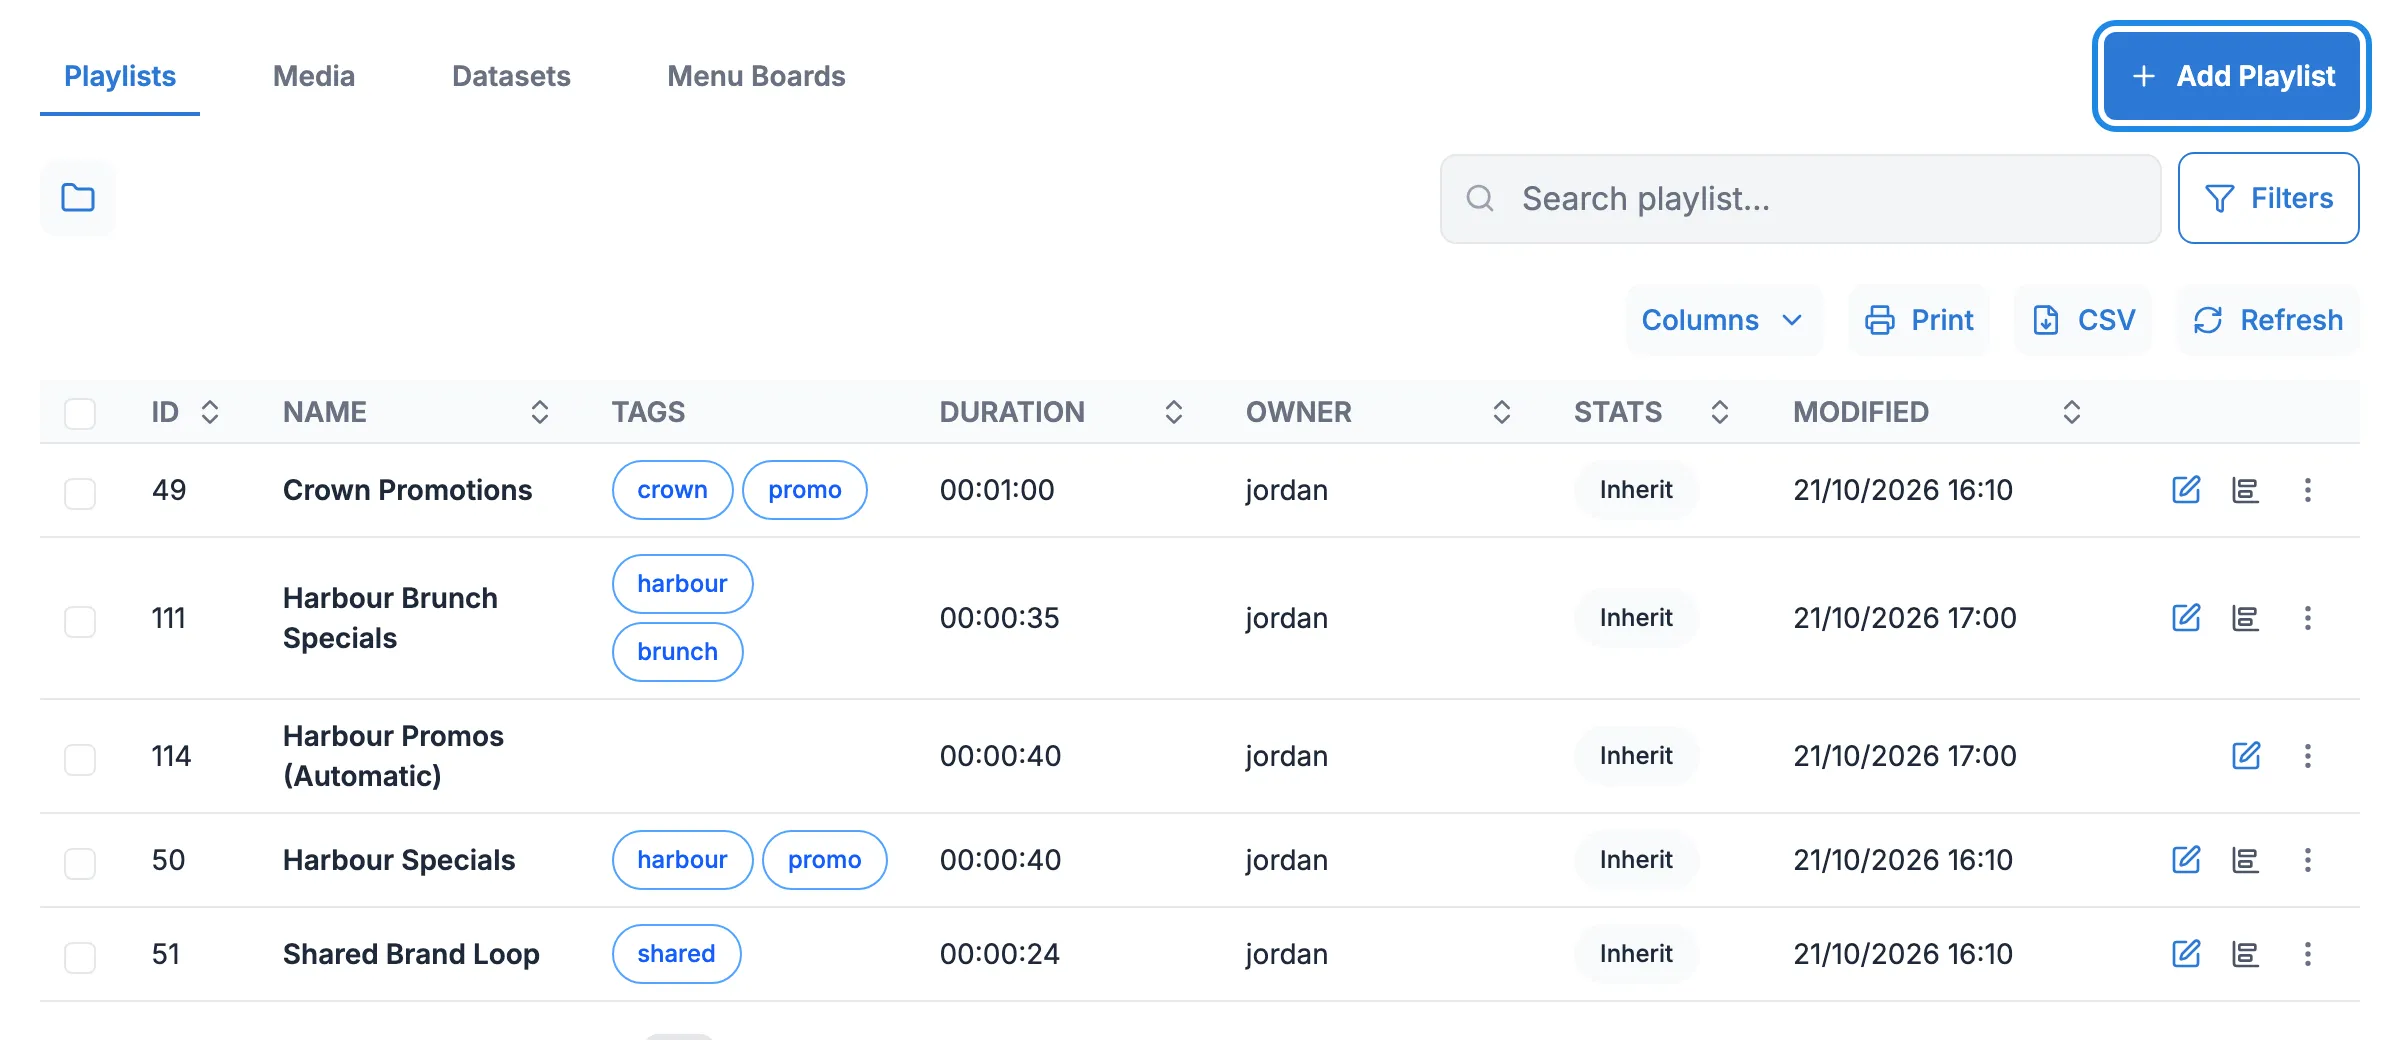Switch to the Media tab
The width and height of the screenshot is (2400, 1040).
click(314, 76)
